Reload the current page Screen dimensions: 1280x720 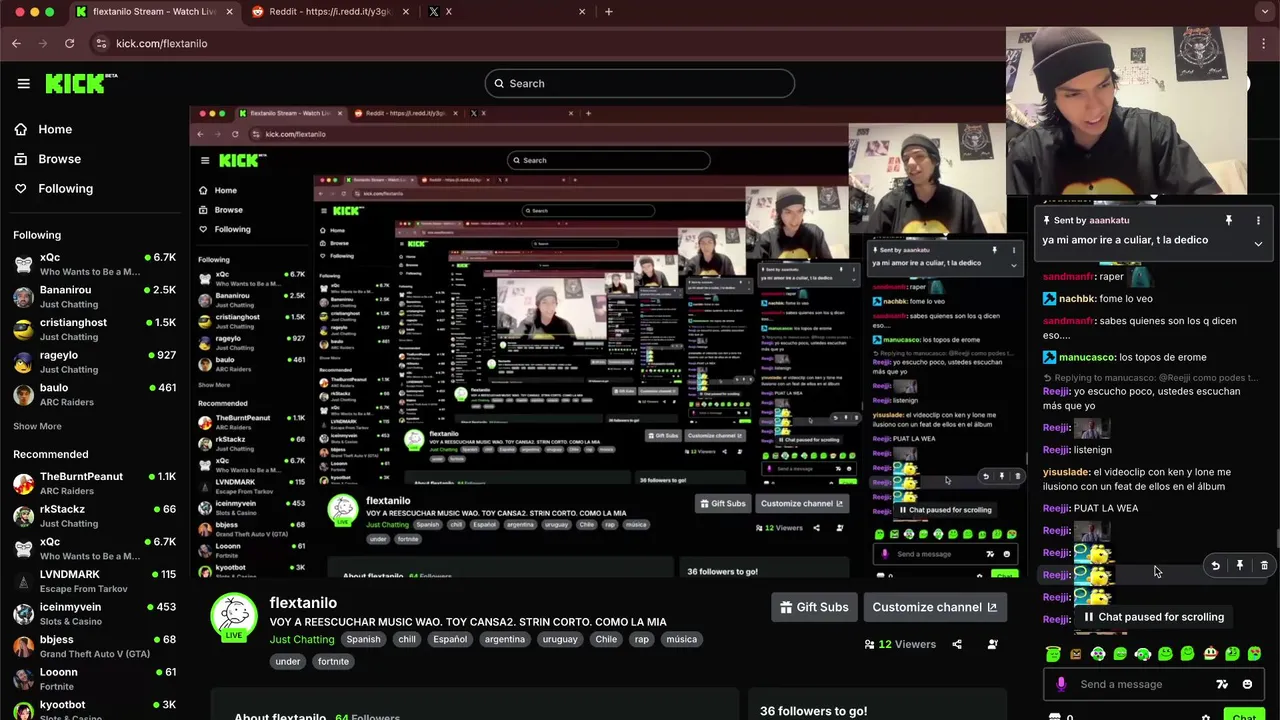tap(69, 43)
